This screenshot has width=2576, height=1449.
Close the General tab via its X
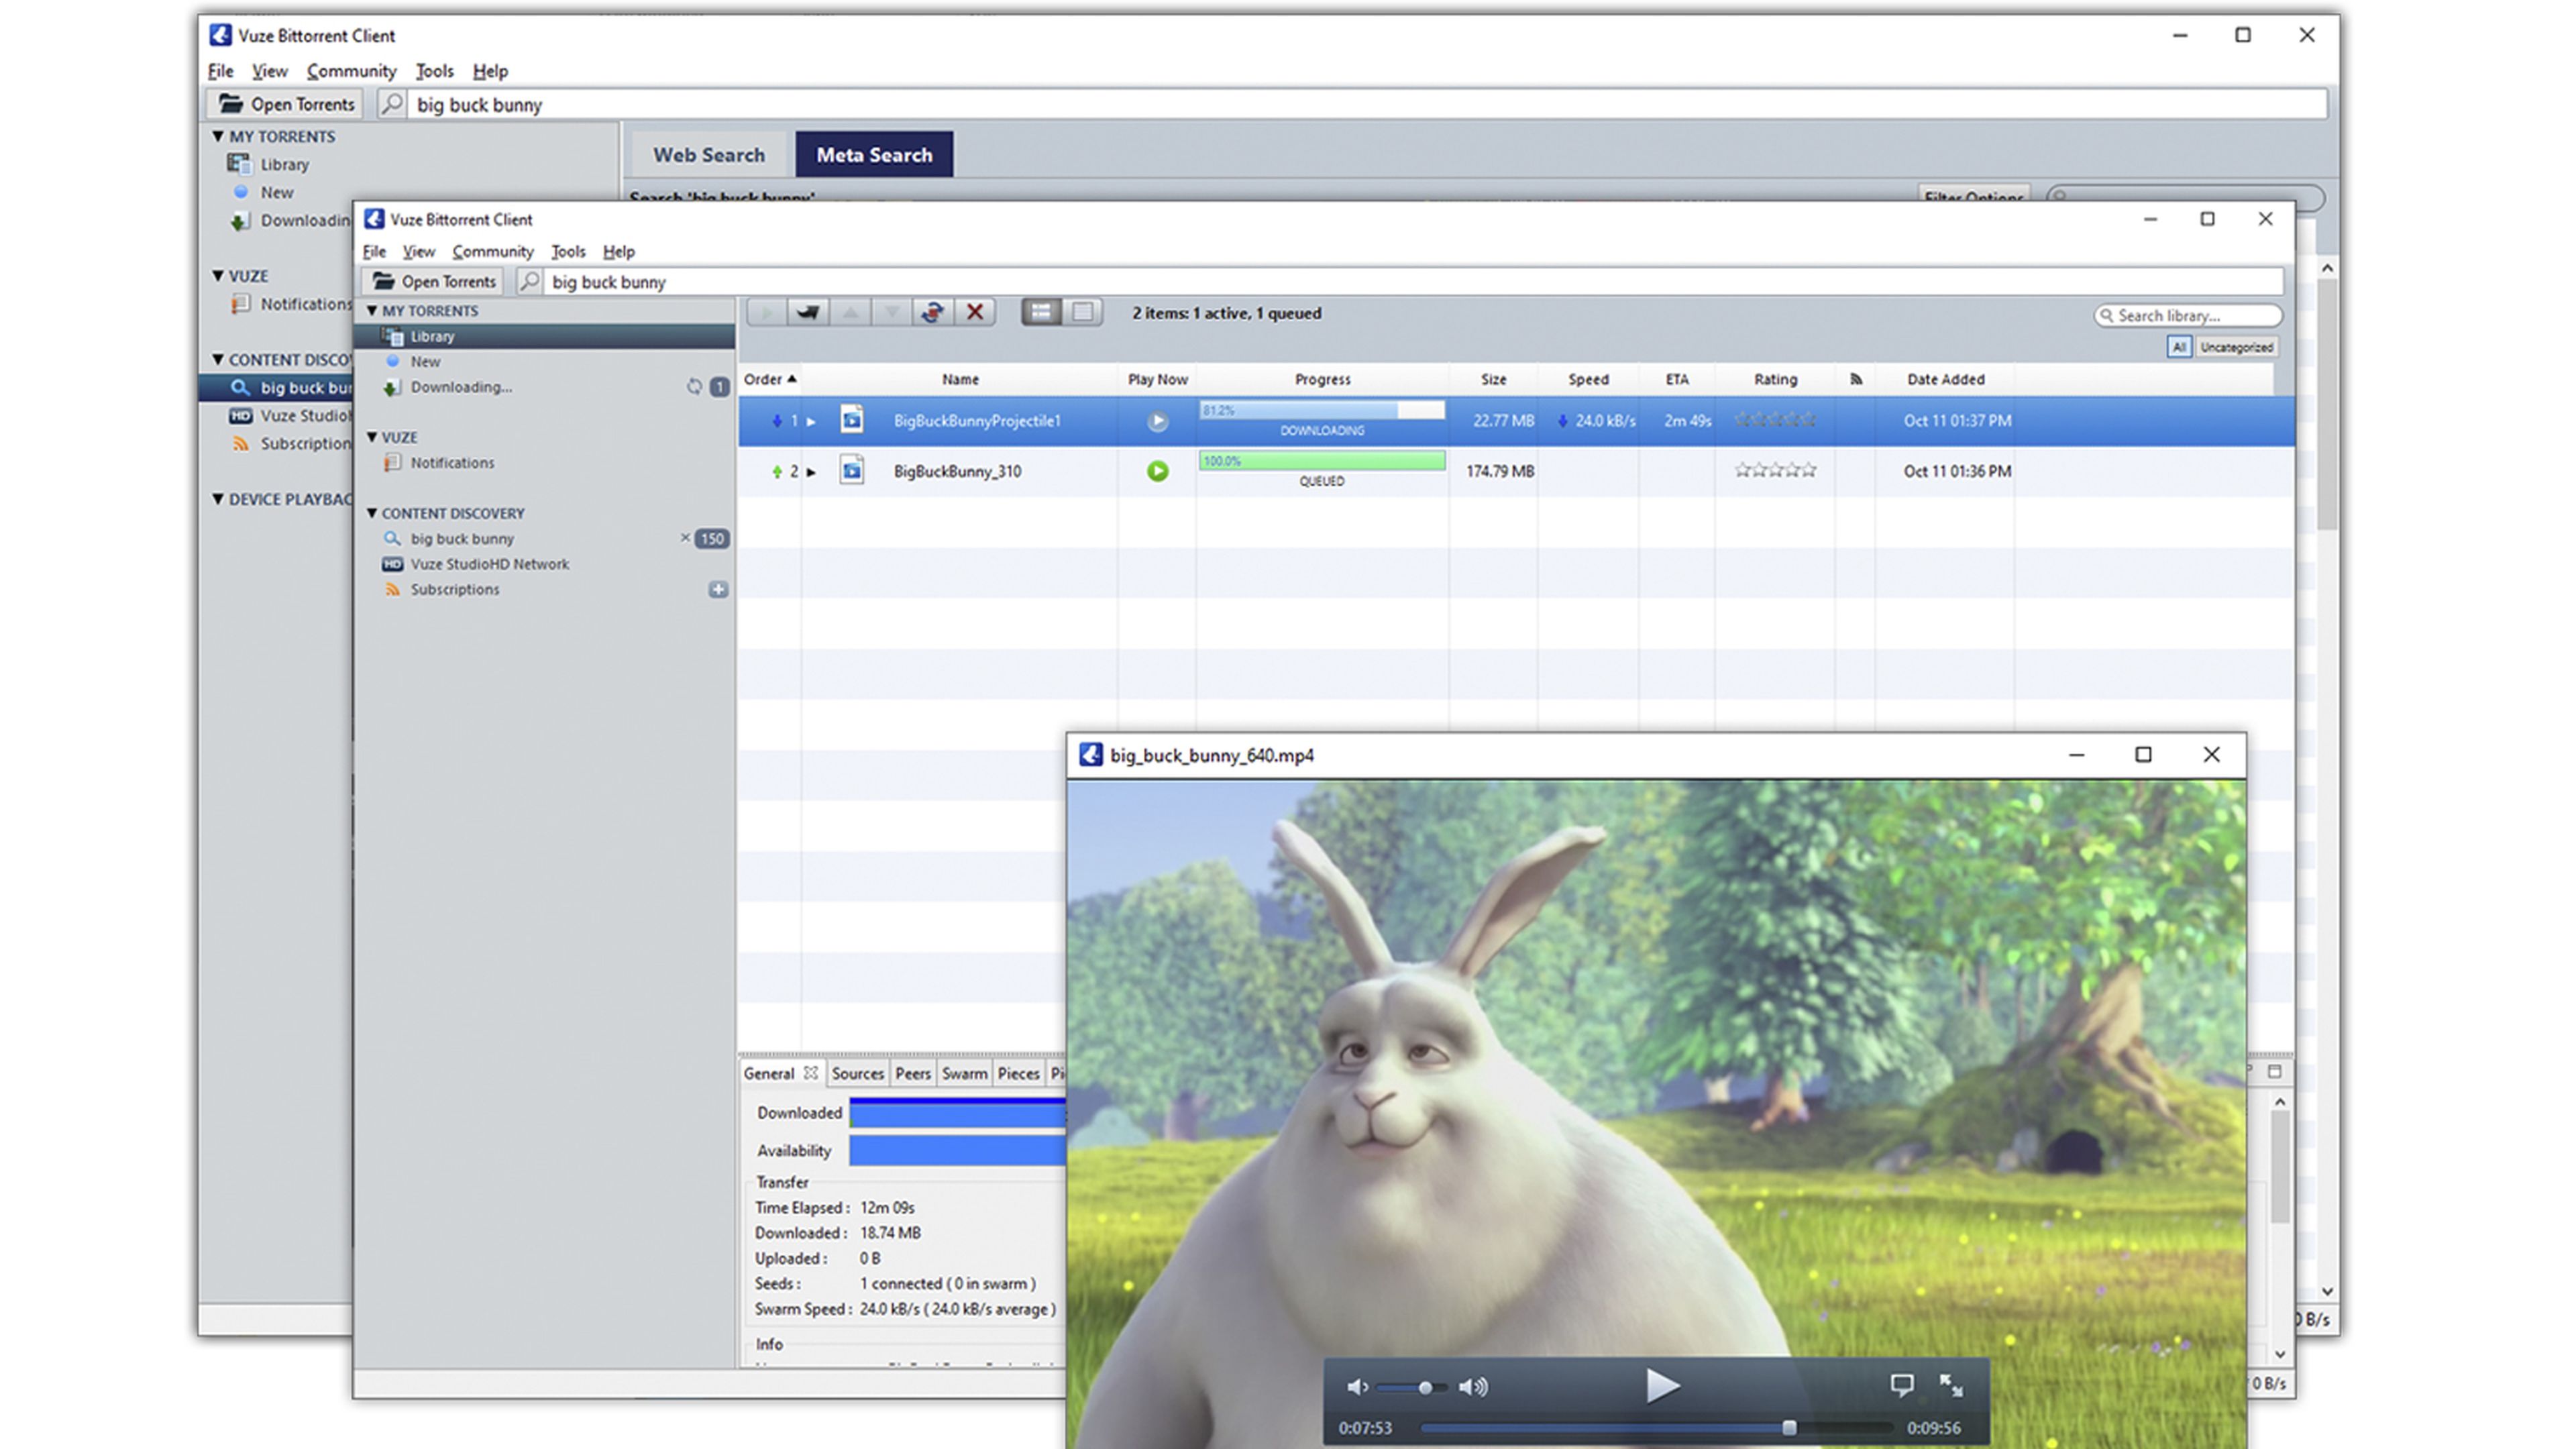810,1073
